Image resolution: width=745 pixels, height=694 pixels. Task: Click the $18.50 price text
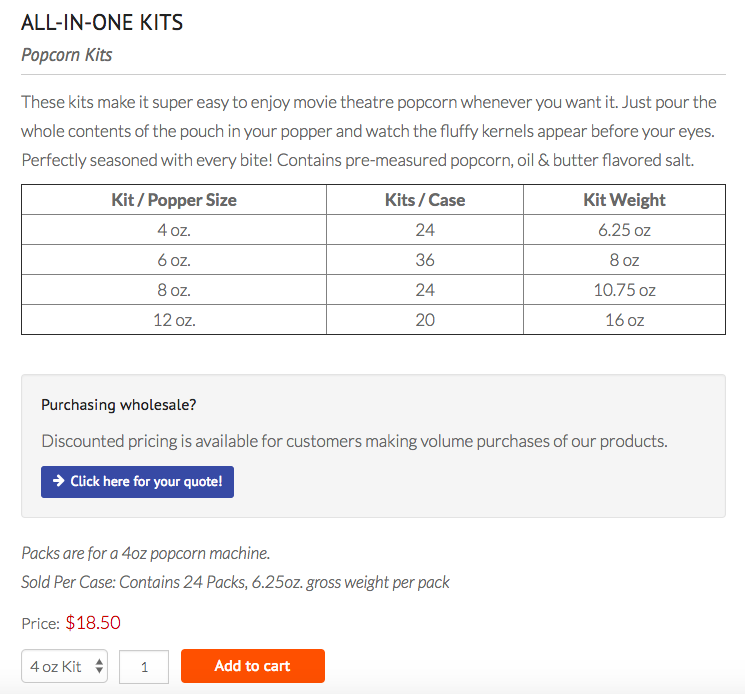point(93,623)
